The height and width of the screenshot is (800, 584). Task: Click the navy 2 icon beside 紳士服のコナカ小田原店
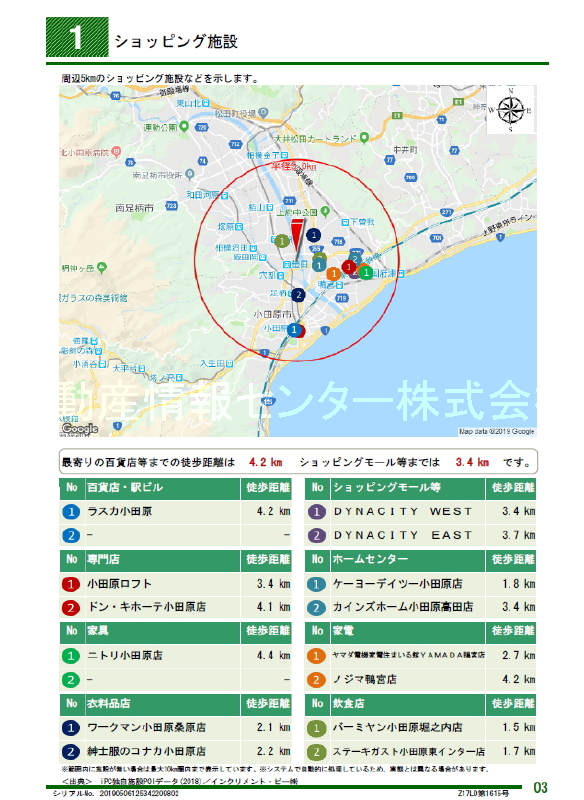(71, 752)
